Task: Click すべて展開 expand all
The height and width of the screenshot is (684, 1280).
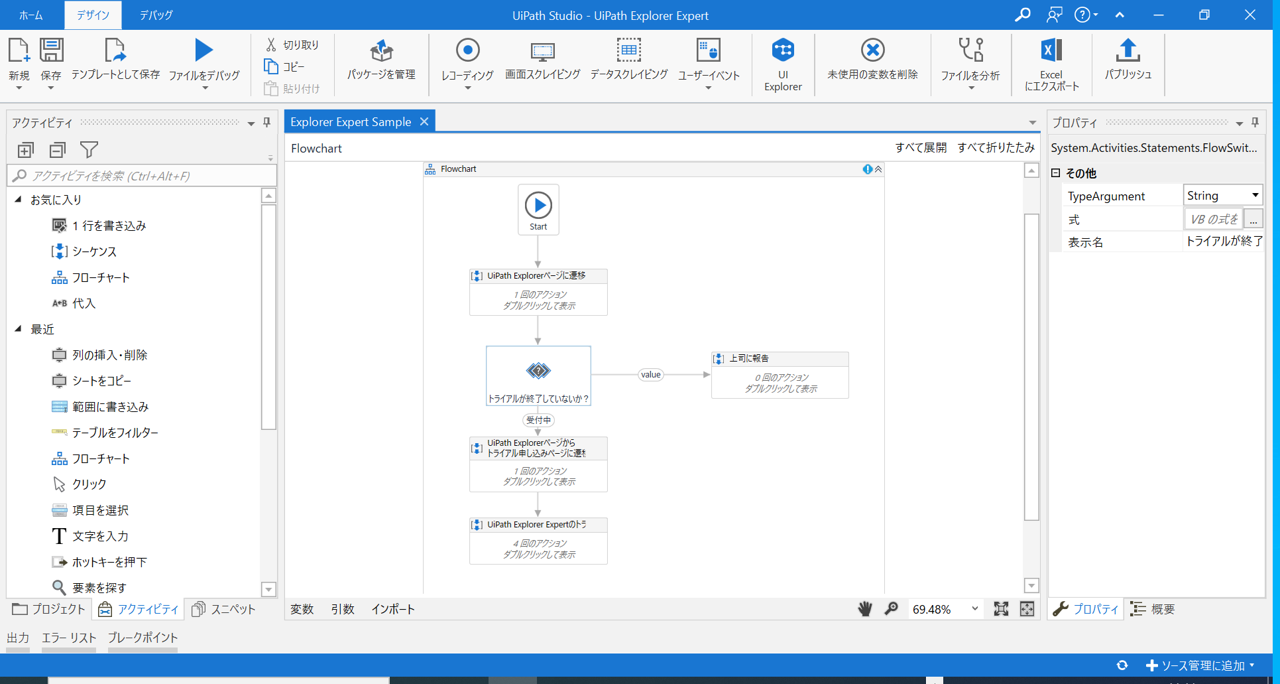Action: pos(920,148)
